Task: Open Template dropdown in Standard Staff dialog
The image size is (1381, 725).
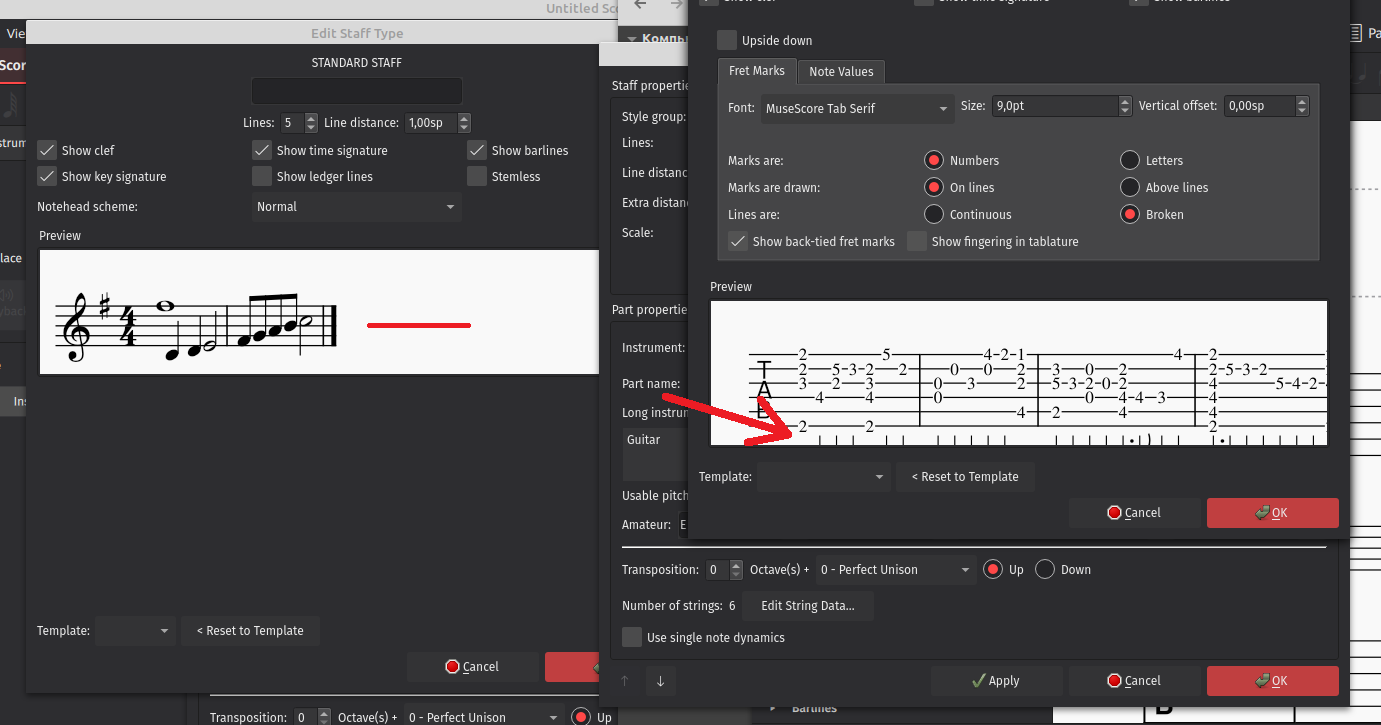Action: click(x=135, y=631)
